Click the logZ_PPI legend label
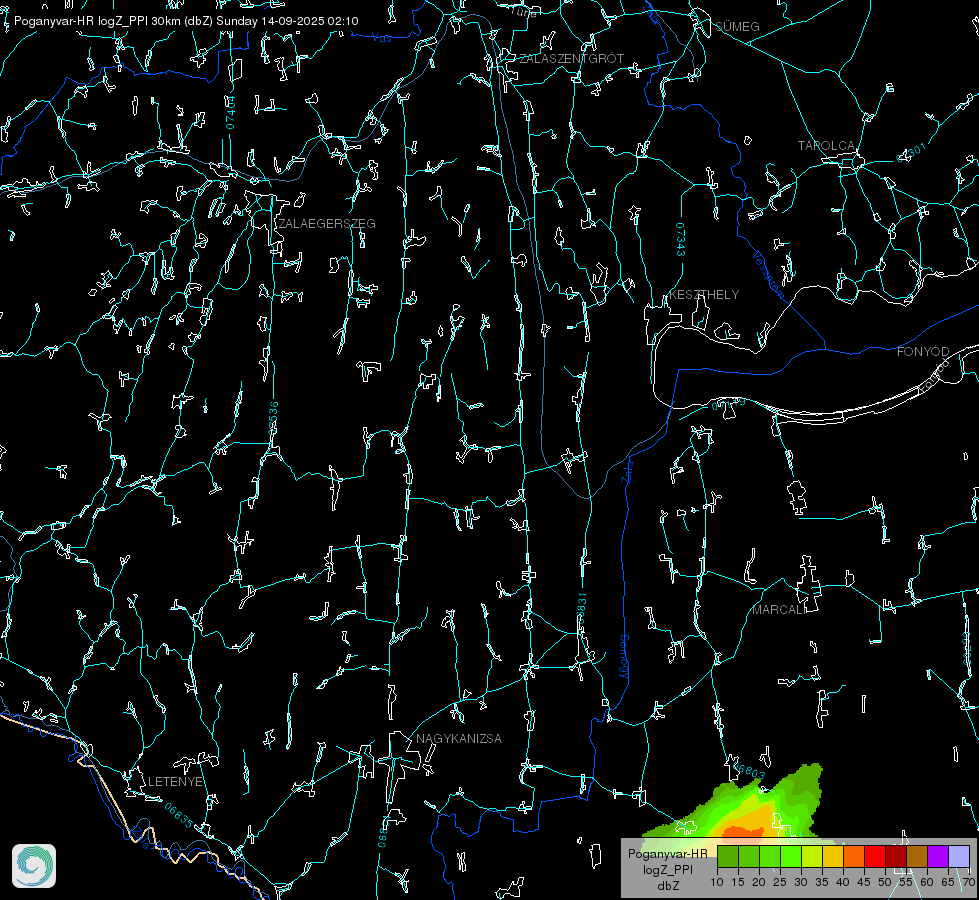This screenshot has height=900, width=979. pos(667,869)
